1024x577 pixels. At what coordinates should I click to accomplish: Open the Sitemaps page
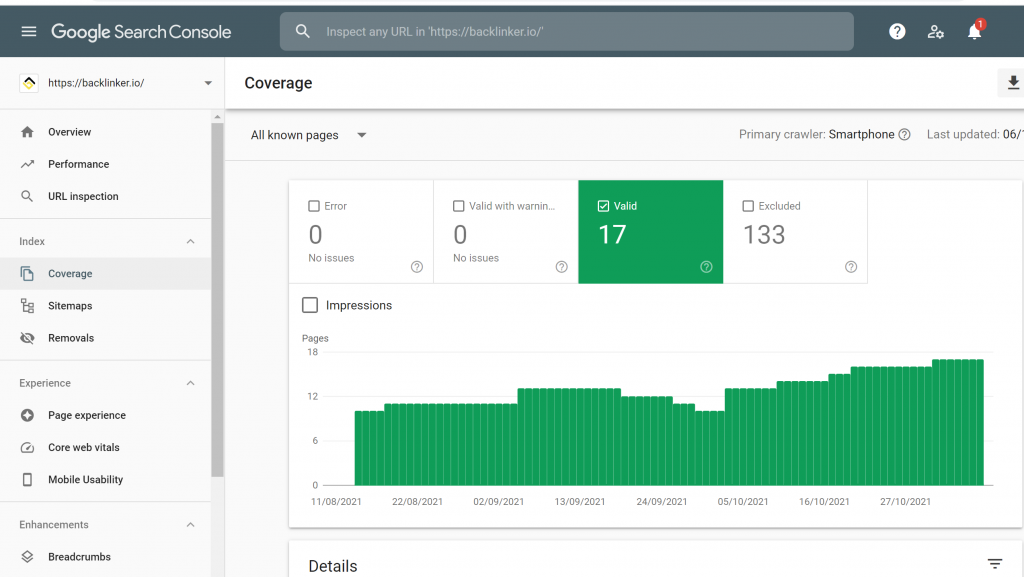70,305
